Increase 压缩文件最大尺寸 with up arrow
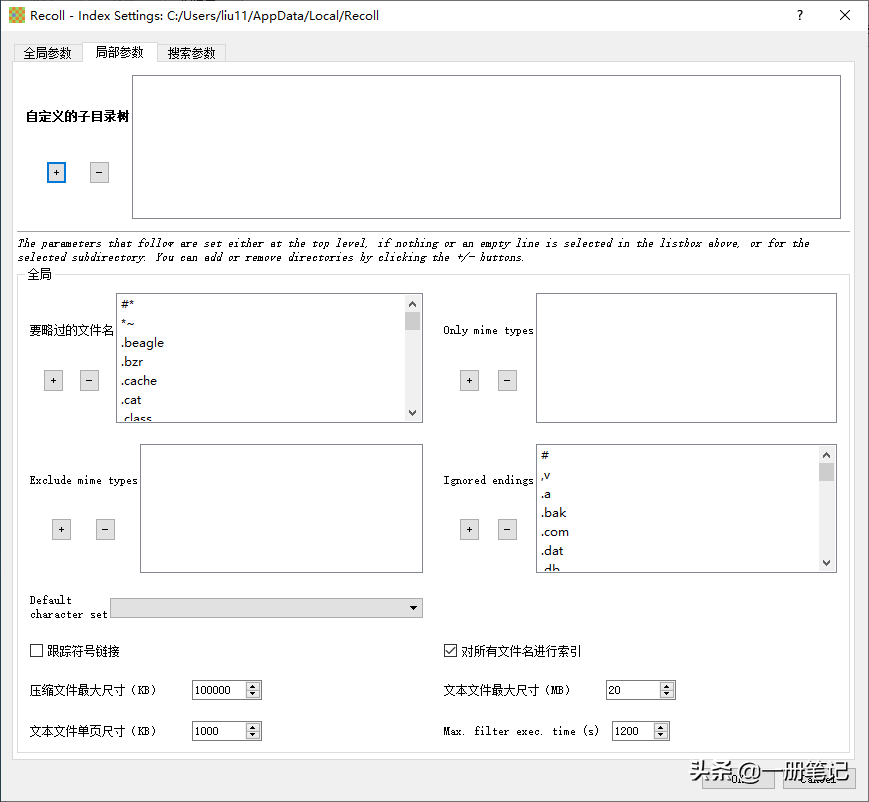869x802 pixels. [x=253, y=686]
